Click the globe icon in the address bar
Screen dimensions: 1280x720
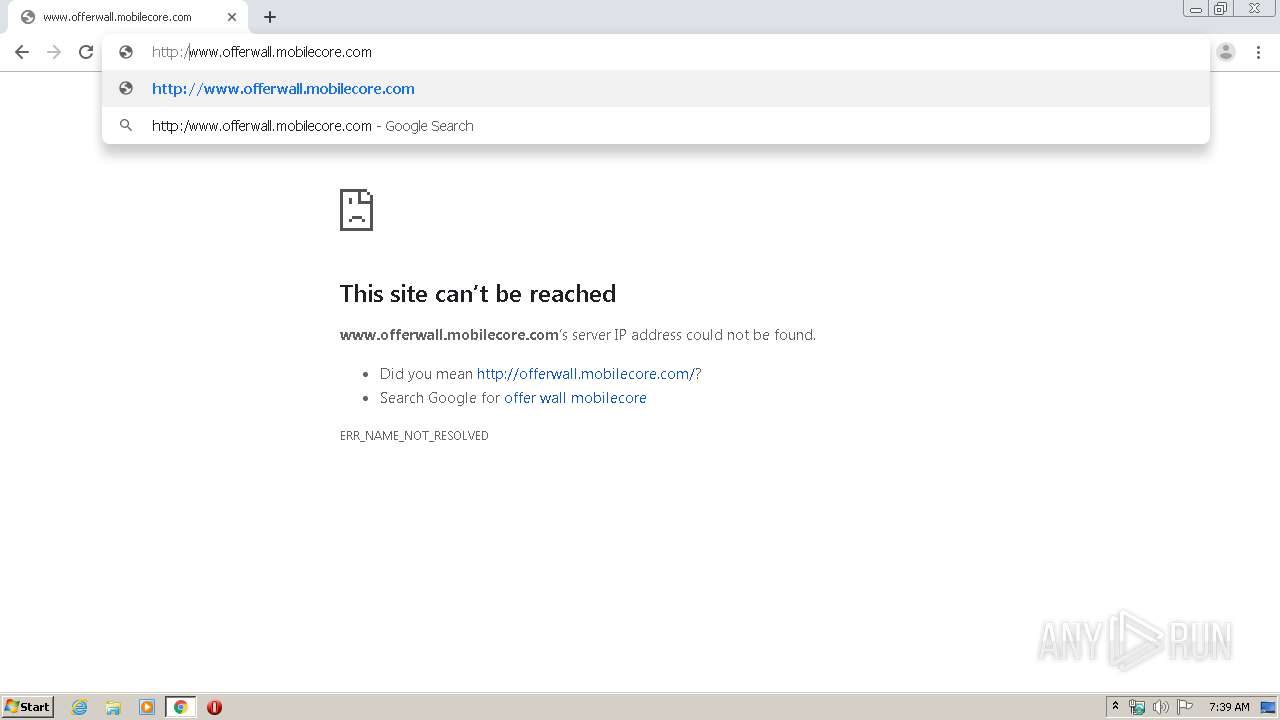click(x=126, y=52)
